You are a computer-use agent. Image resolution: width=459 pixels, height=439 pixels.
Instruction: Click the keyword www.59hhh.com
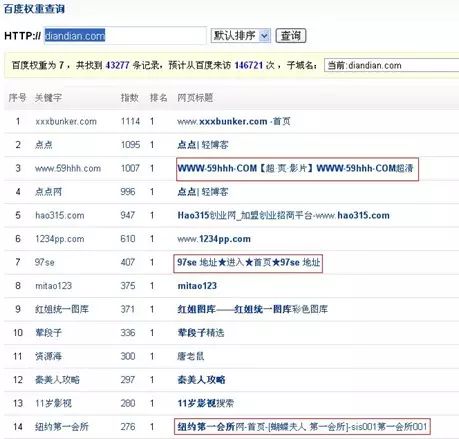pos(68,168)
